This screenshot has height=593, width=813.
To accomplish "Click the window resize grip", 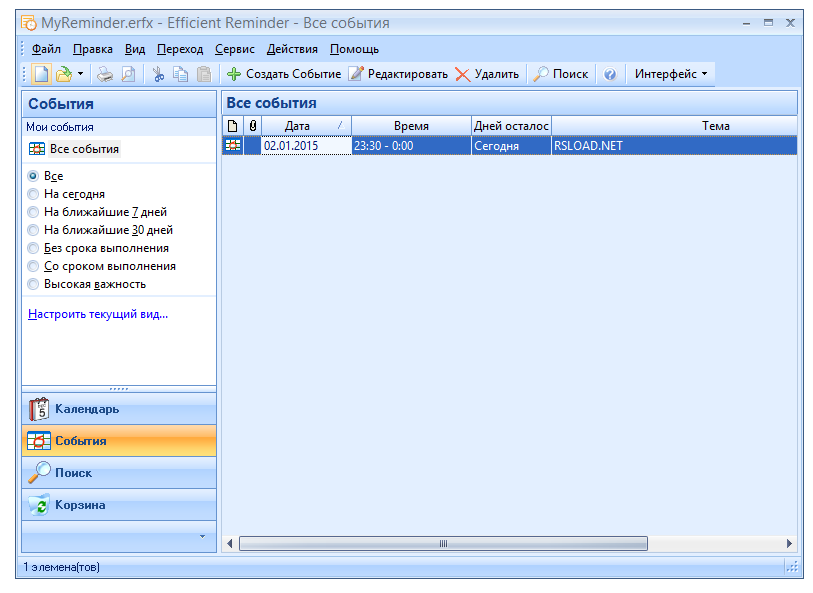I will pos(792,567).
